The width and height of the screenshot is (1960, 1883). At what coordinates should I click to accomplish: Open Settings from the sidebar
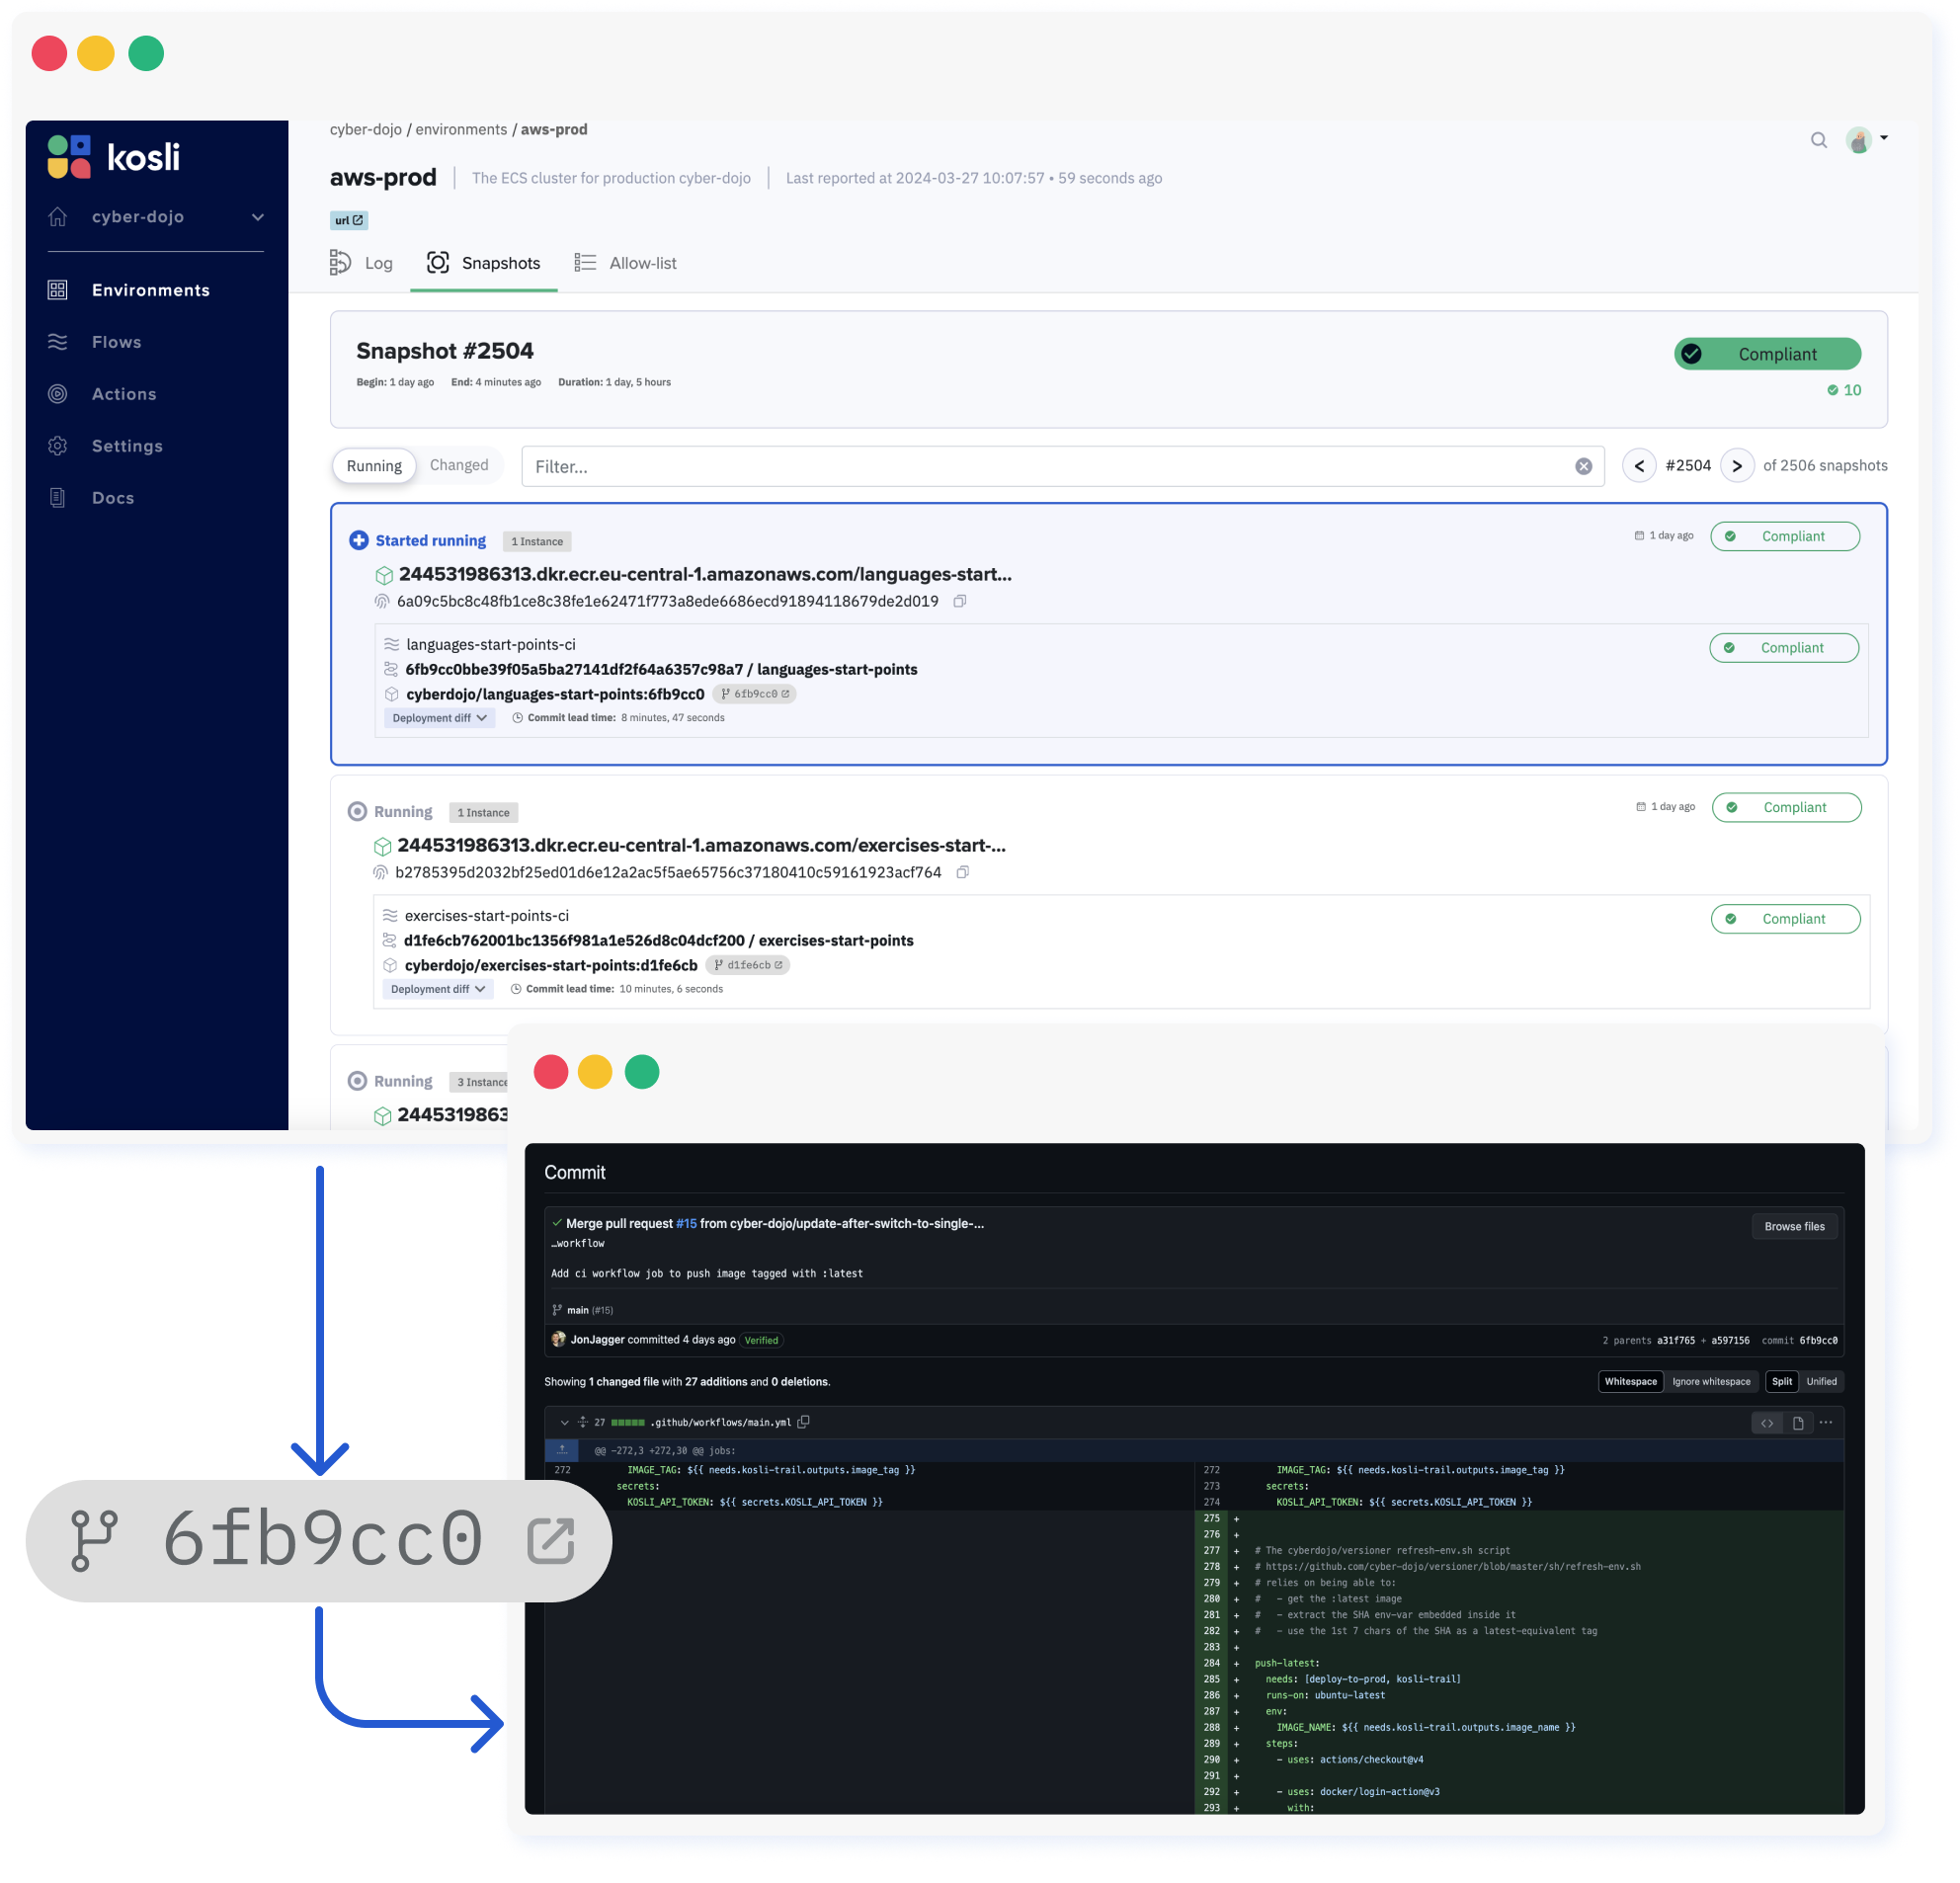(x=127, y=445)
